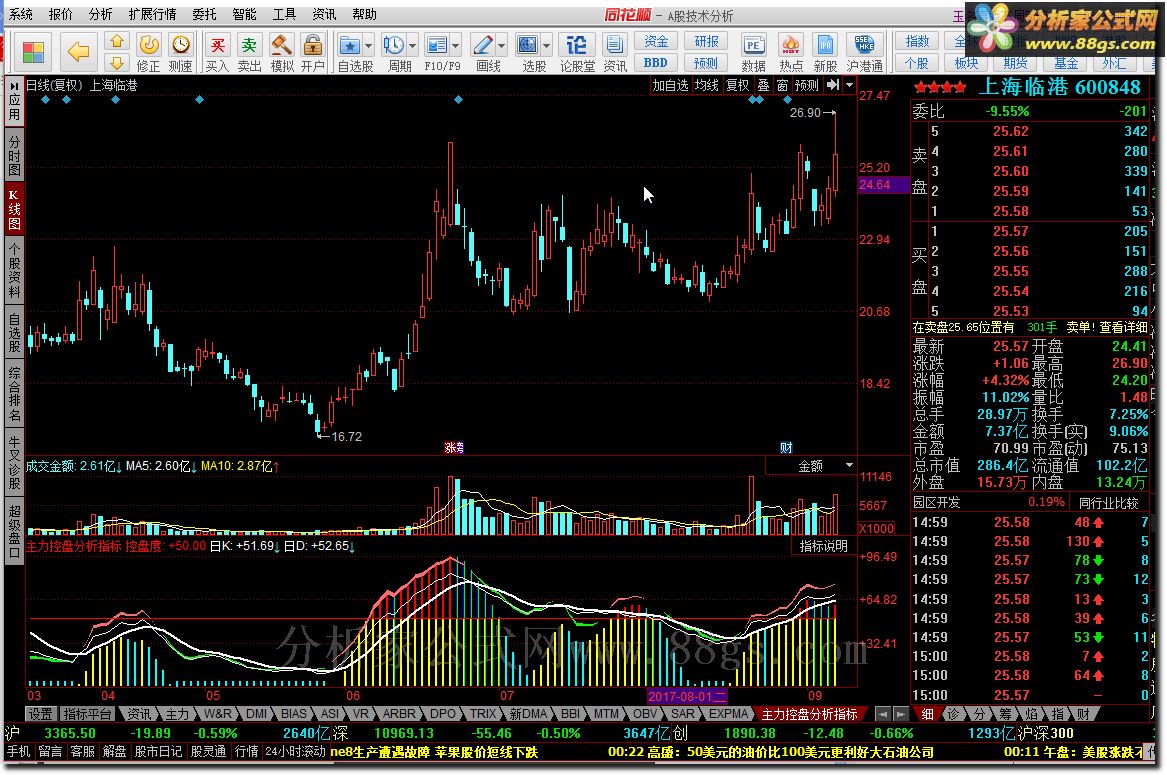Click the yellow up arrow icon
The image size is (1167, 775).
pos(116,42)
